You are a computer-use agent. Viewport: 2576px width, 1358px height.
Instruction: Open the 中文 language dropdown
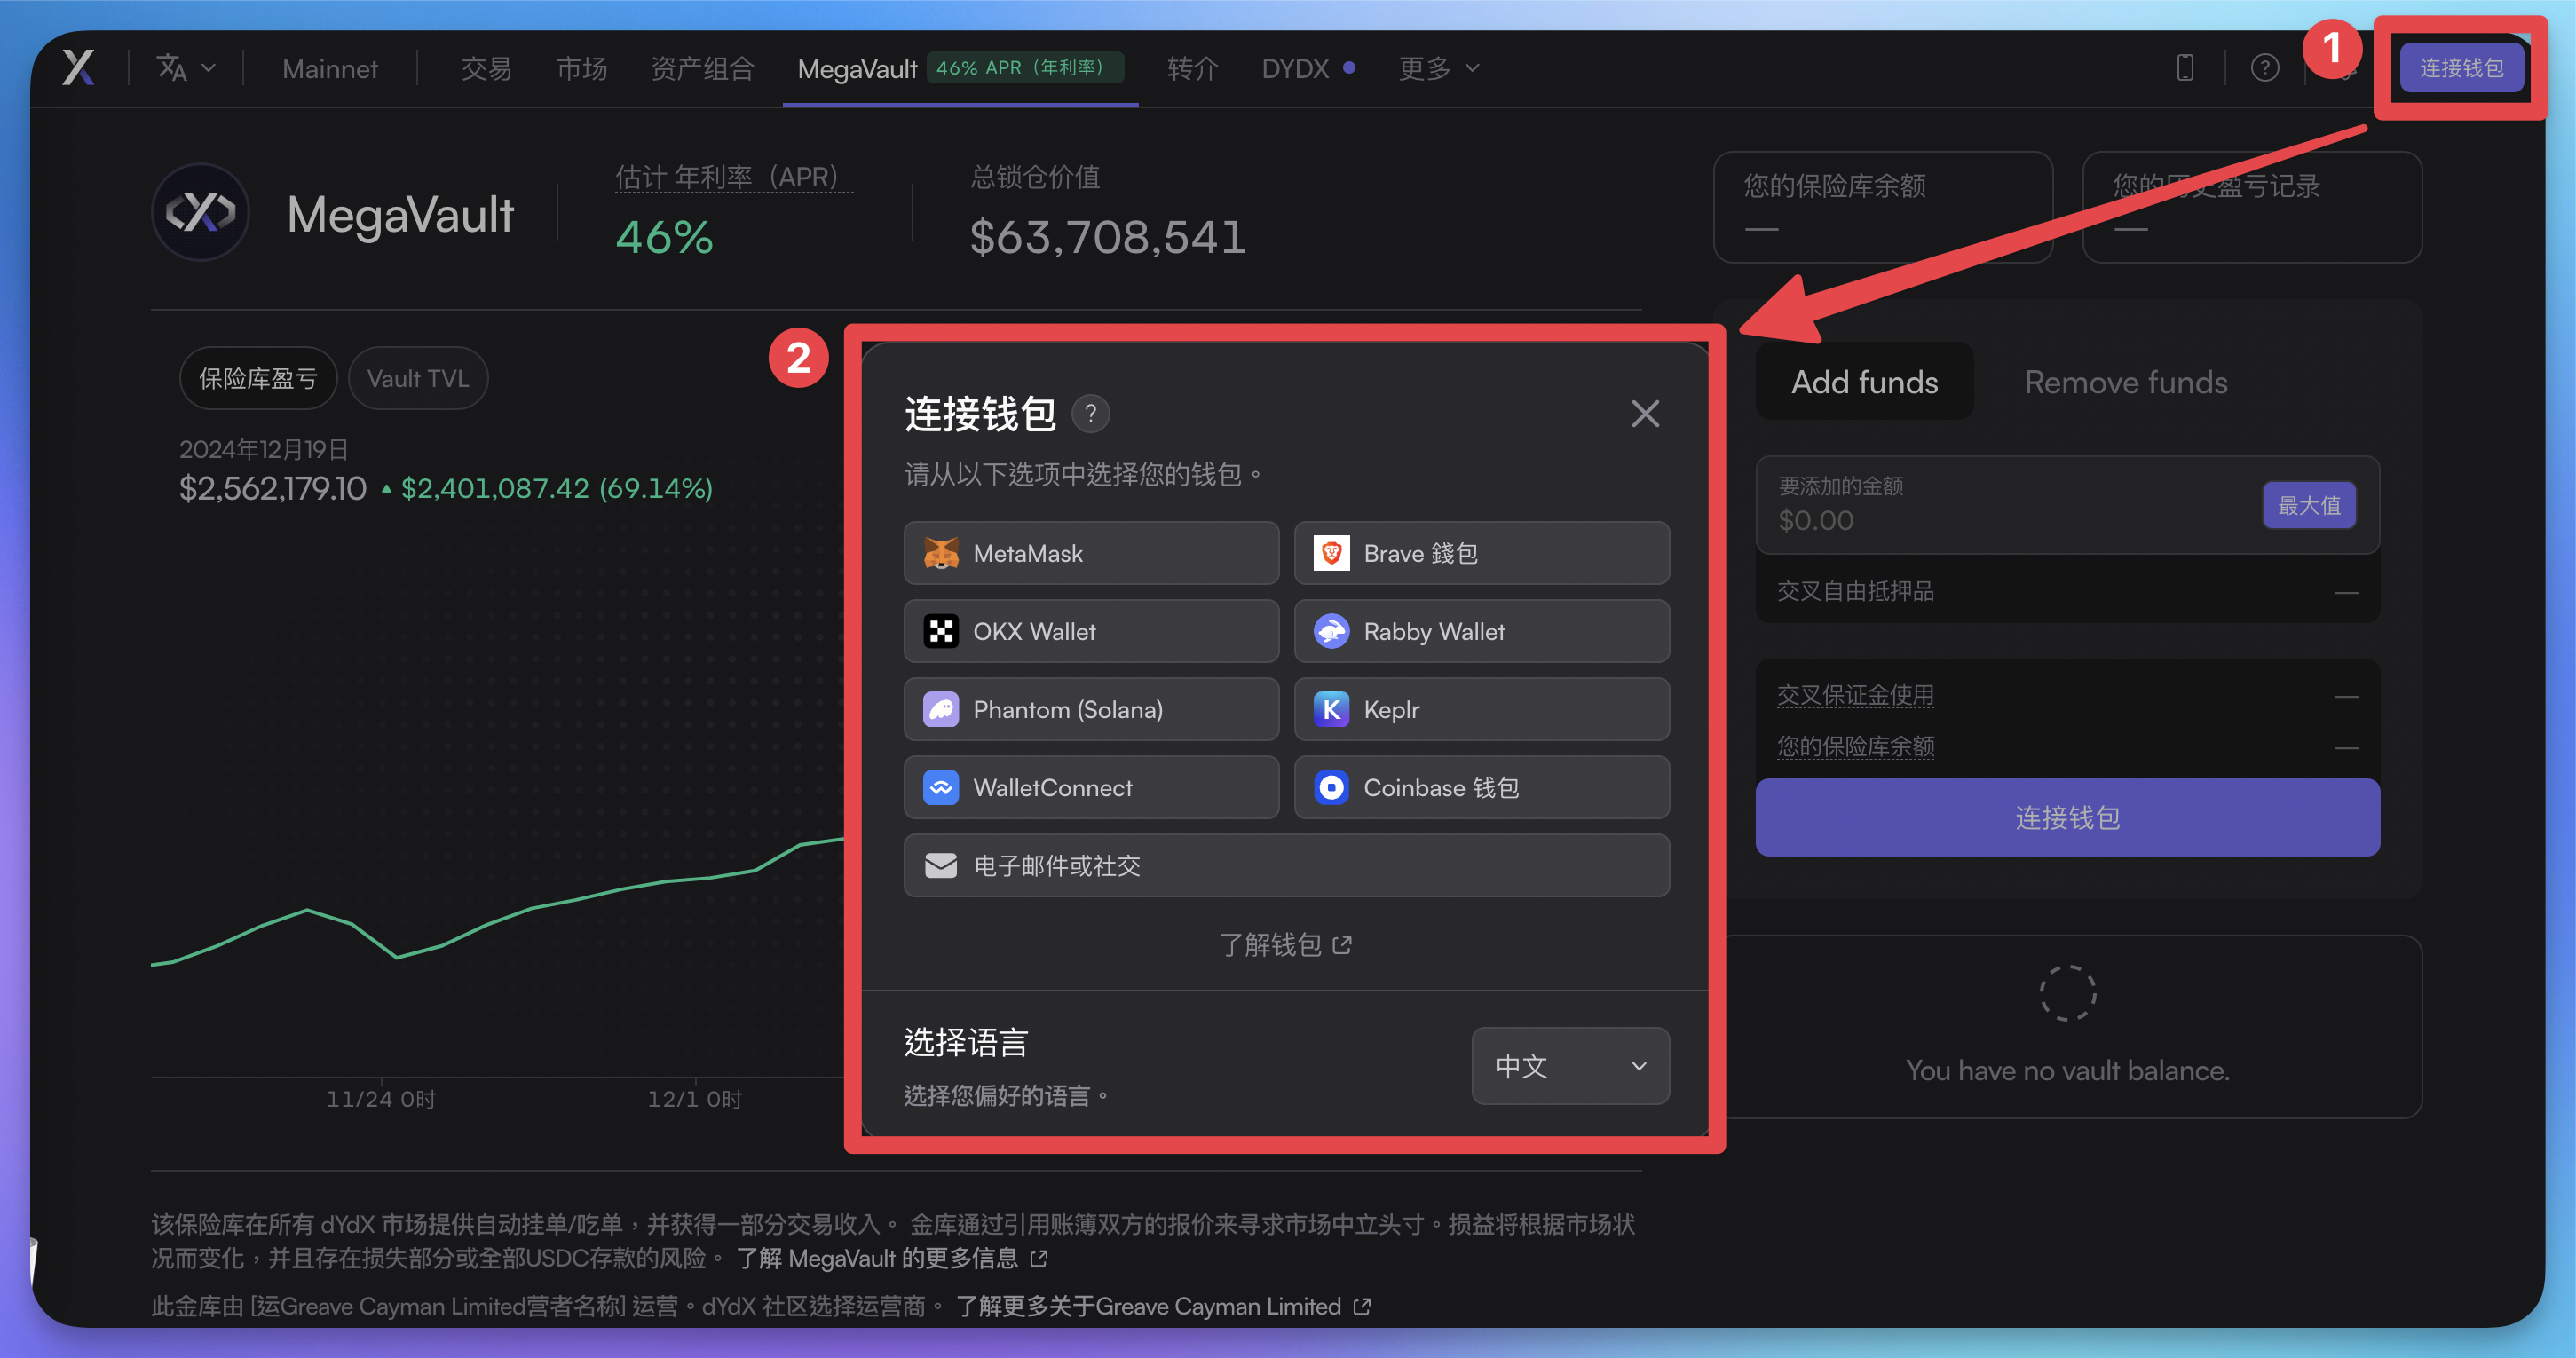tap(1570, 1066)
